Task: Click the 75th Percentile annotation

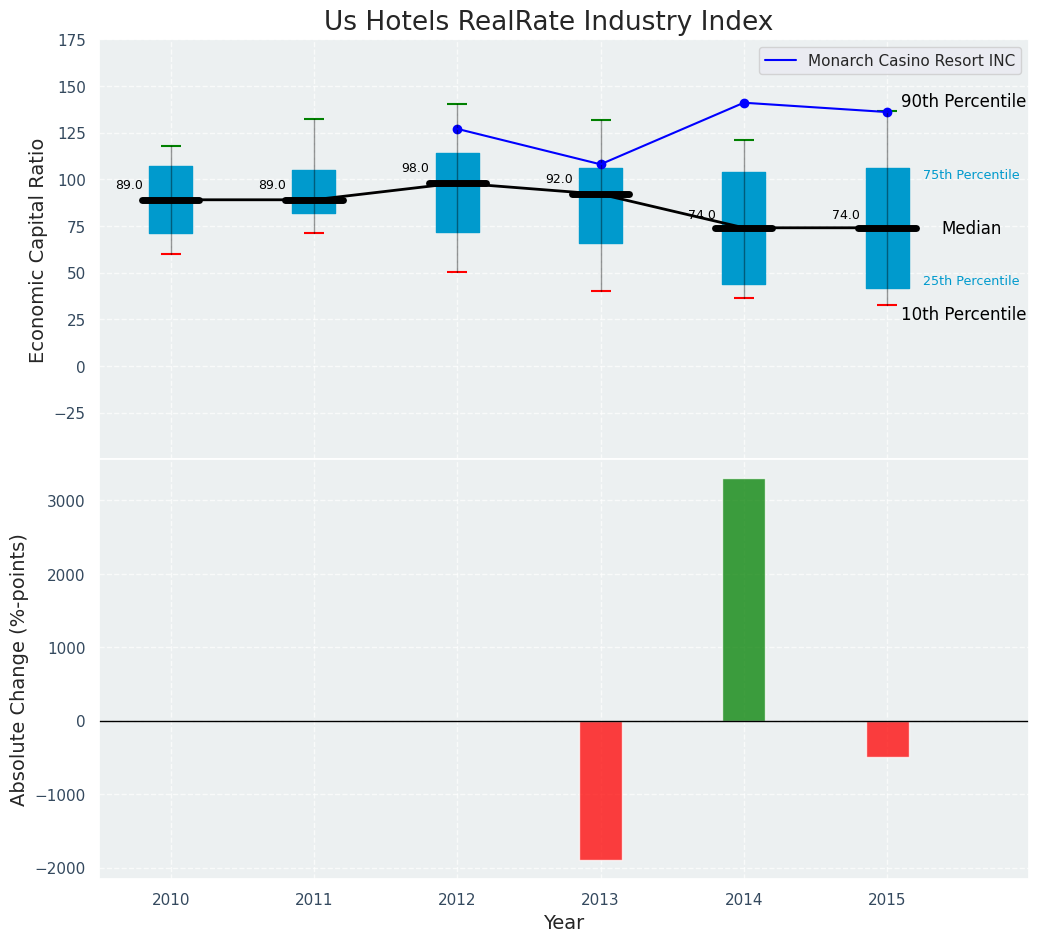Action: coord(970,175)
